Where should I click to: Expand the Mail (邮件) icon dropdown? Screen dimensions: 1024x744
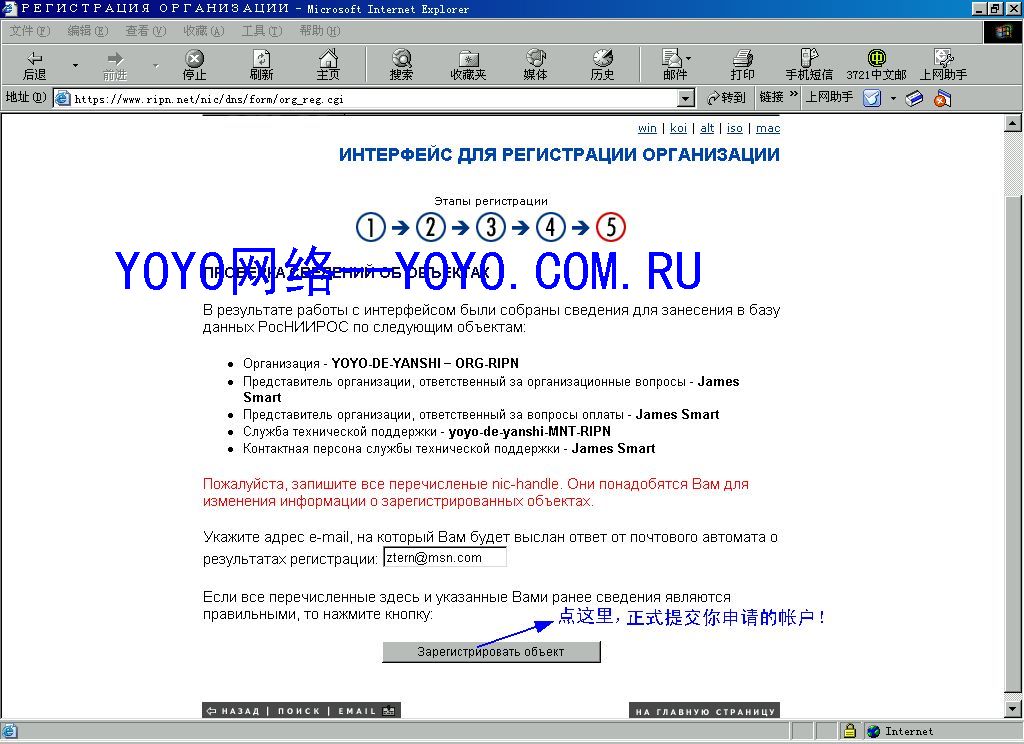click(688, 59)
